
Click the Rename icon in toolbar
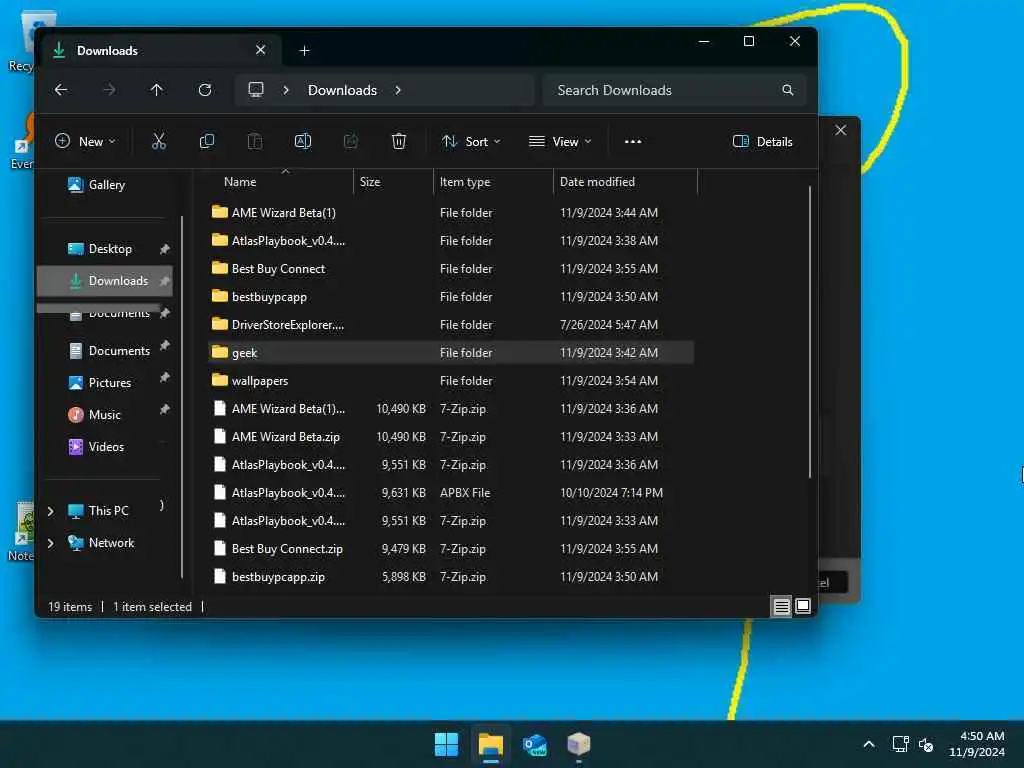click(x=303, y=141)
